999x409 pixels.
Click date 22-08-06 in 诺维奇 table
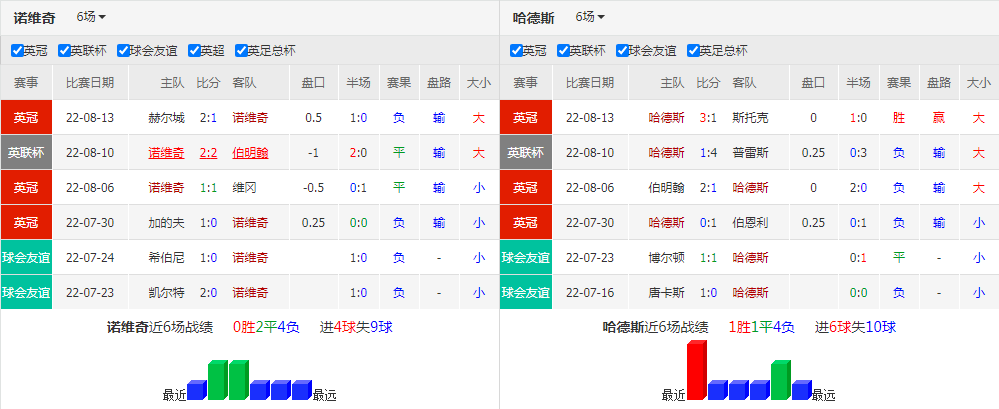coord(90,188)
